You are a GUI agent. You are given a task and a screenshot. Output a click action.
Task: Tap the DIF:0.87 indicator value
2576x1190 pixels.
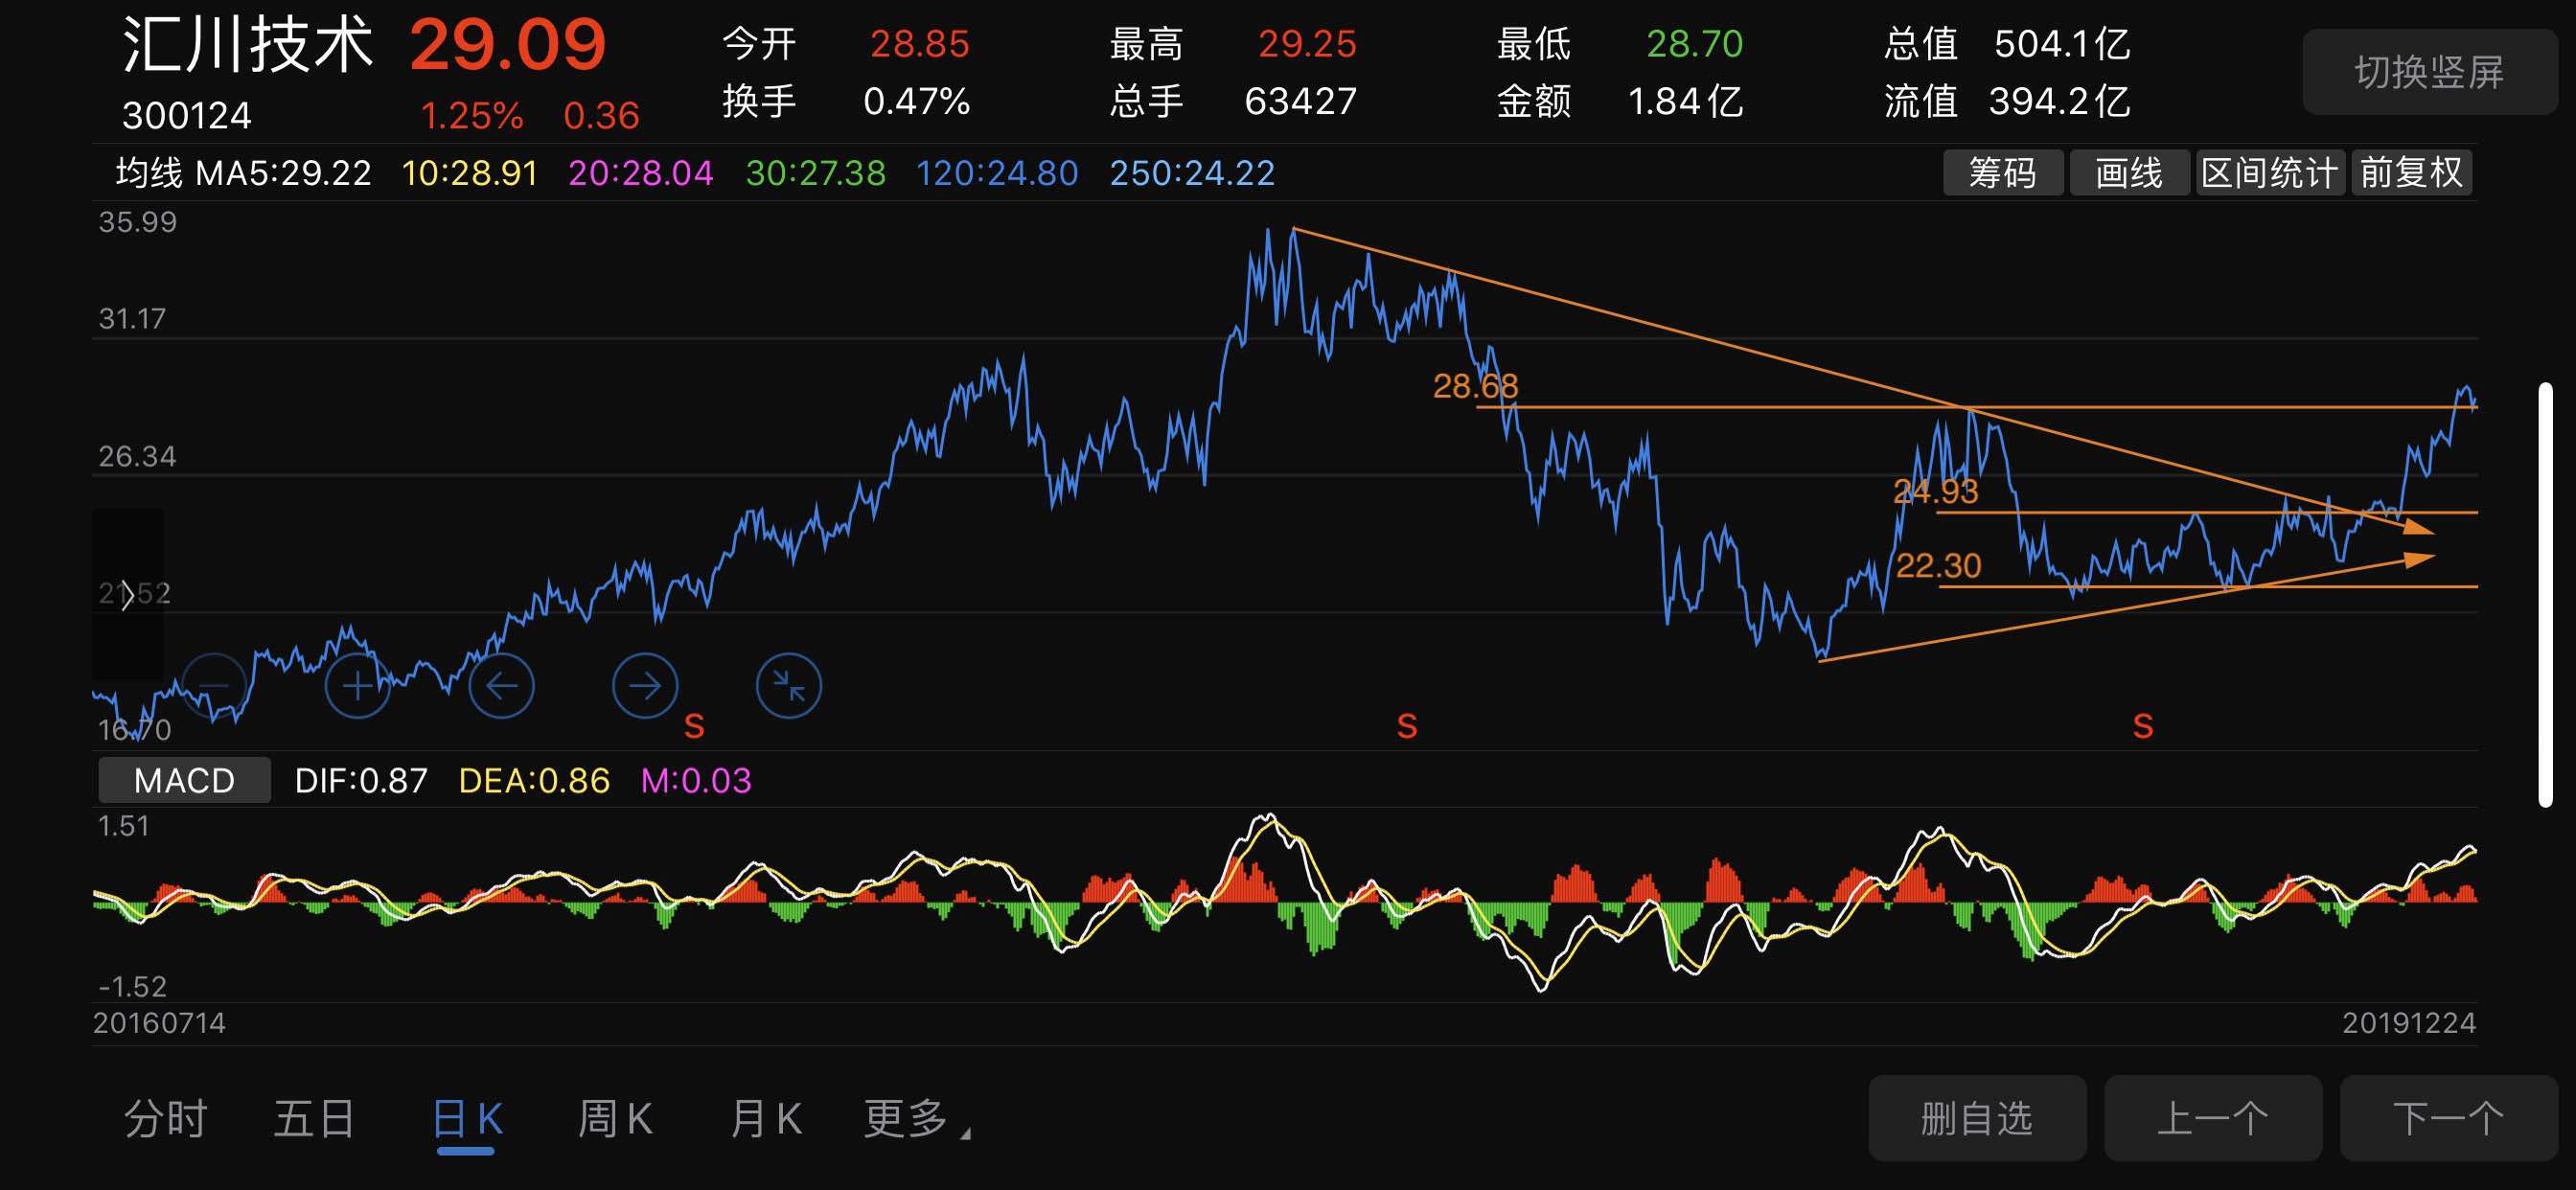tap(361, 780)
